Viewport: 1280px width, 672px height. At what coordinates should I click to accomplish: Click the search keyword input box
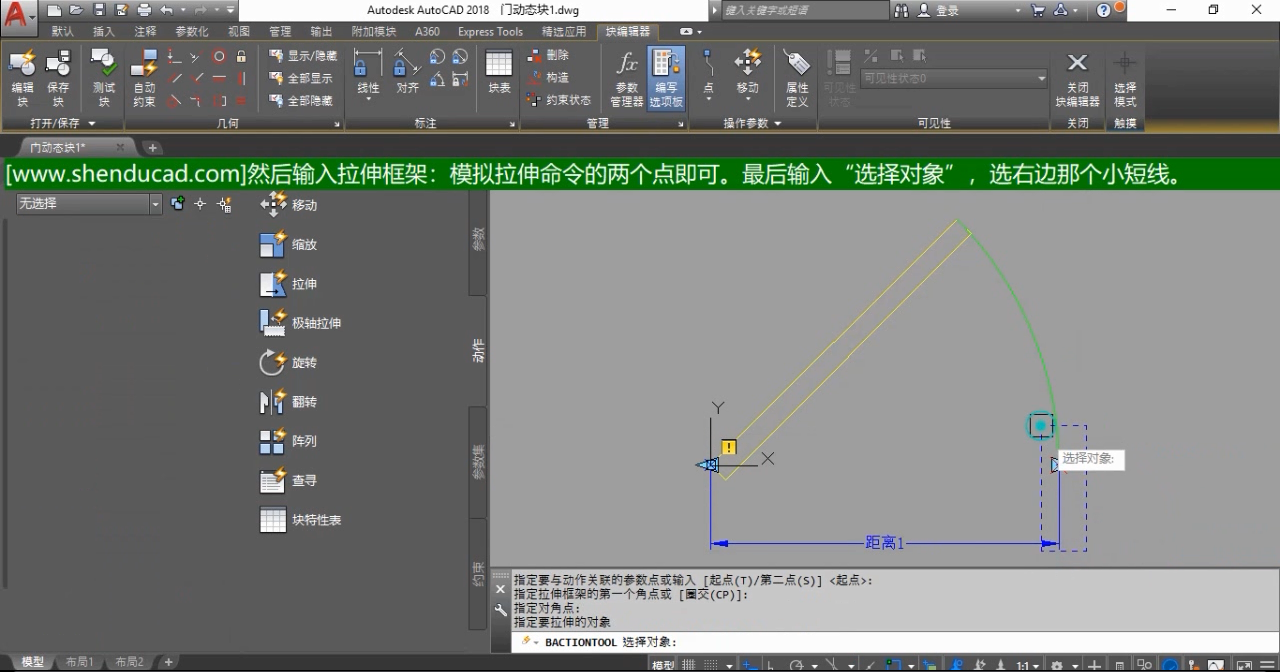click(805, 10)
